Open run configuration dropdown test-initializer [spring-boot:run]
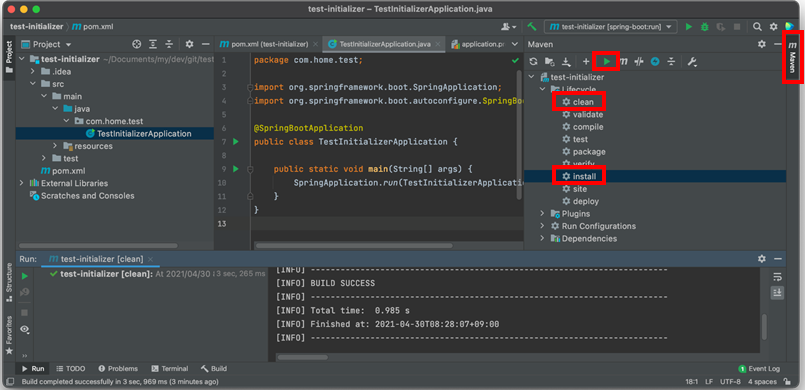 coord(611,26)
